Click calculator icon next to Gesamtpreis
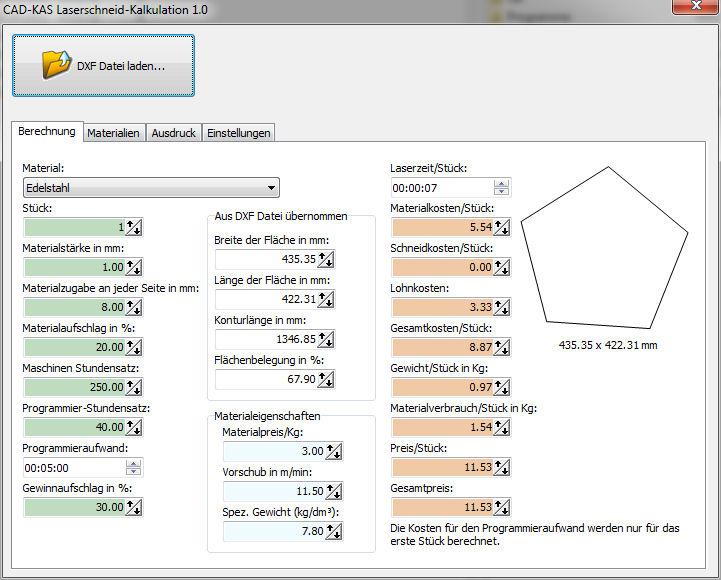The width and height of the screenshot is (721, 580). coord(502,507)
